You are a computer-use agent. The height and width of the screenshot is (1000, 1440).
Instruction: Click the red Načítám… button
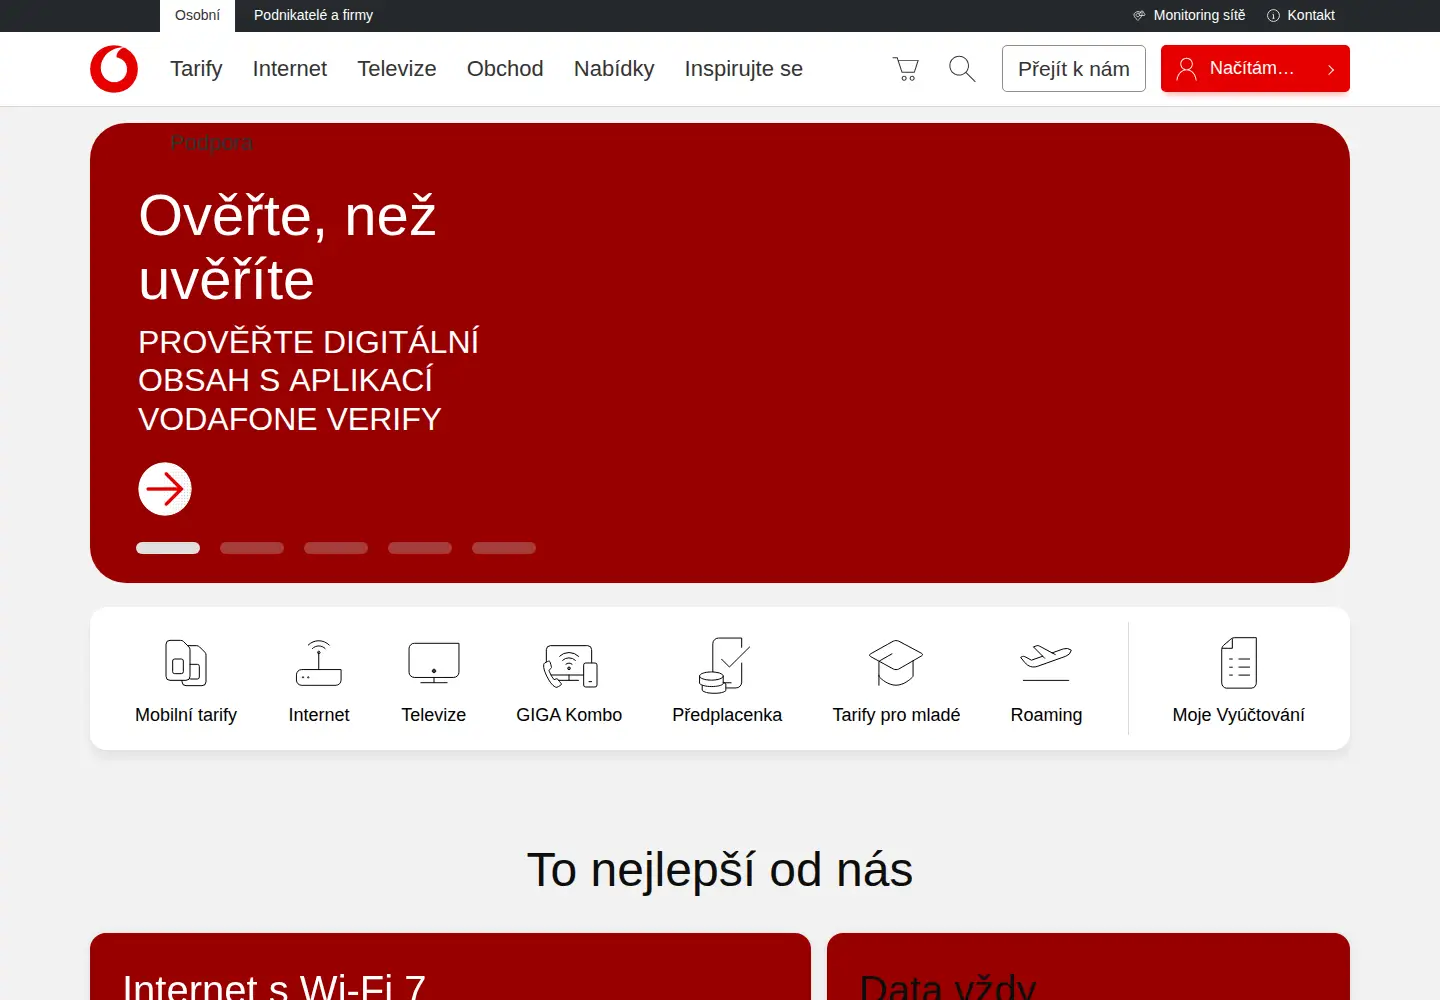(x=1255, y=69)
